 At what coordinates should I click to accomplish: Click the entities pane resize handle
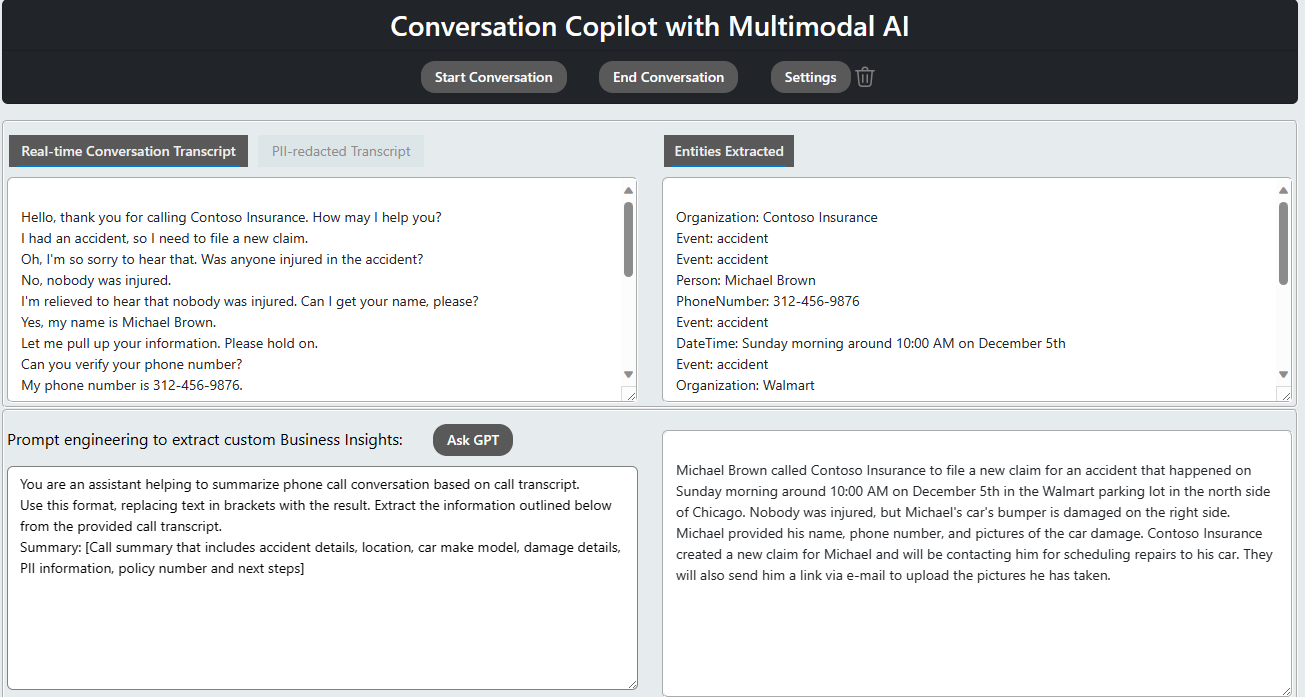pos(1284,394)
